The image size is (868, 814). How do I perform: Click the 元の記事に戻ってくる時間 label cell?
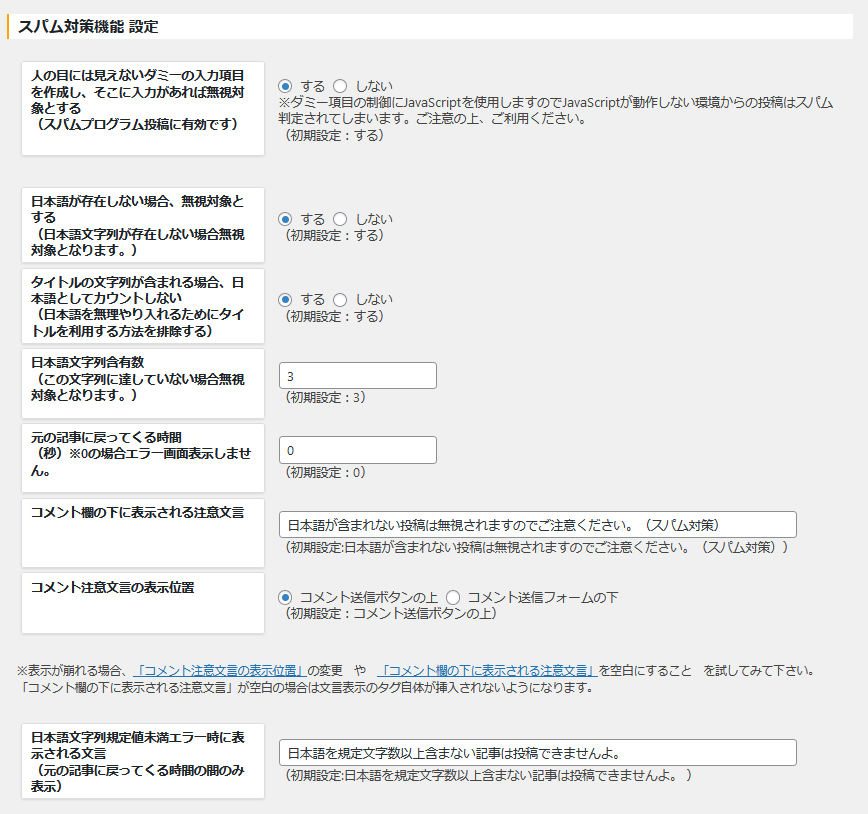(x=143, y=457)
